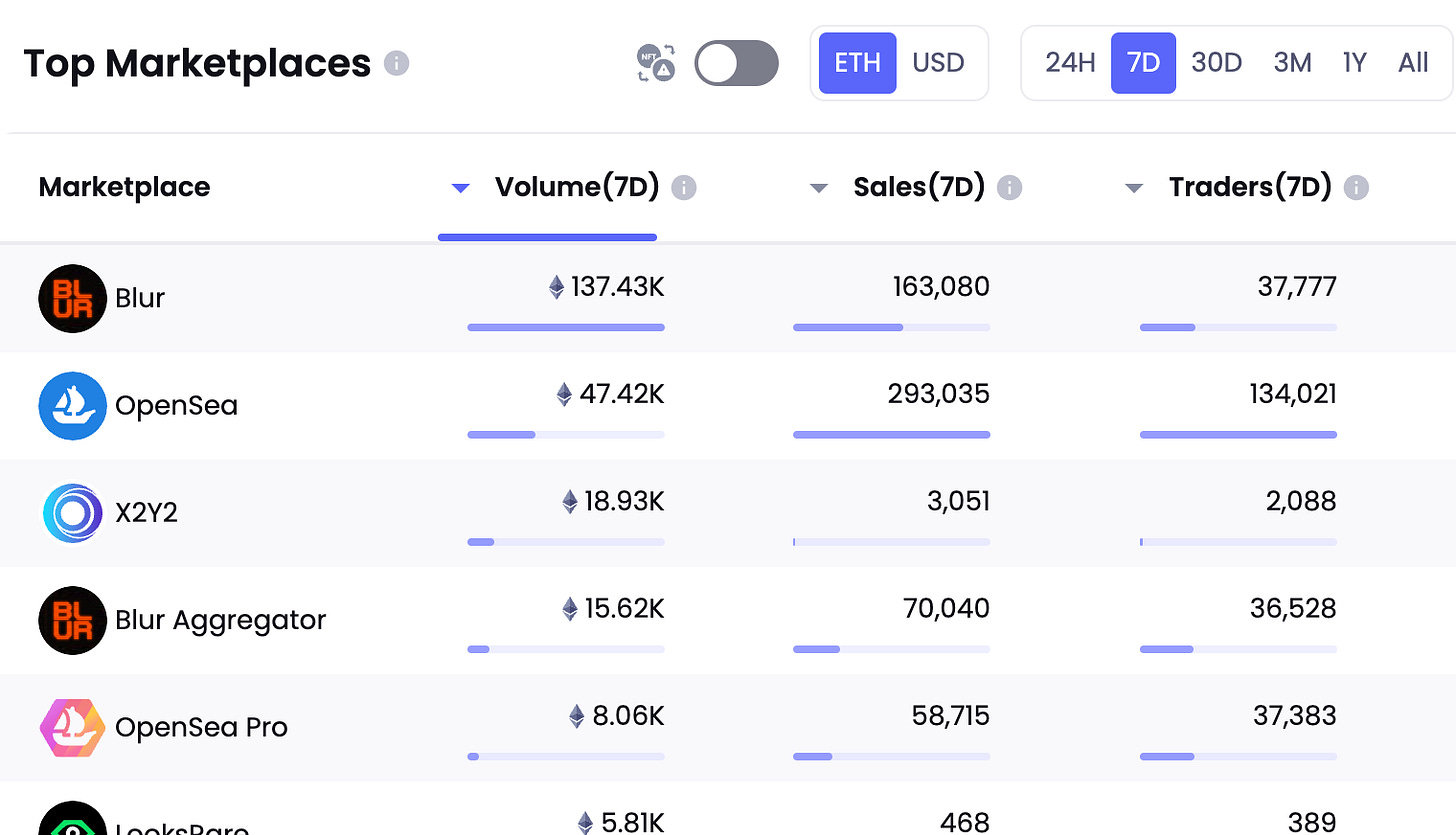Click OpenSea's traders value 134,021

click(x=1293, y=394)
